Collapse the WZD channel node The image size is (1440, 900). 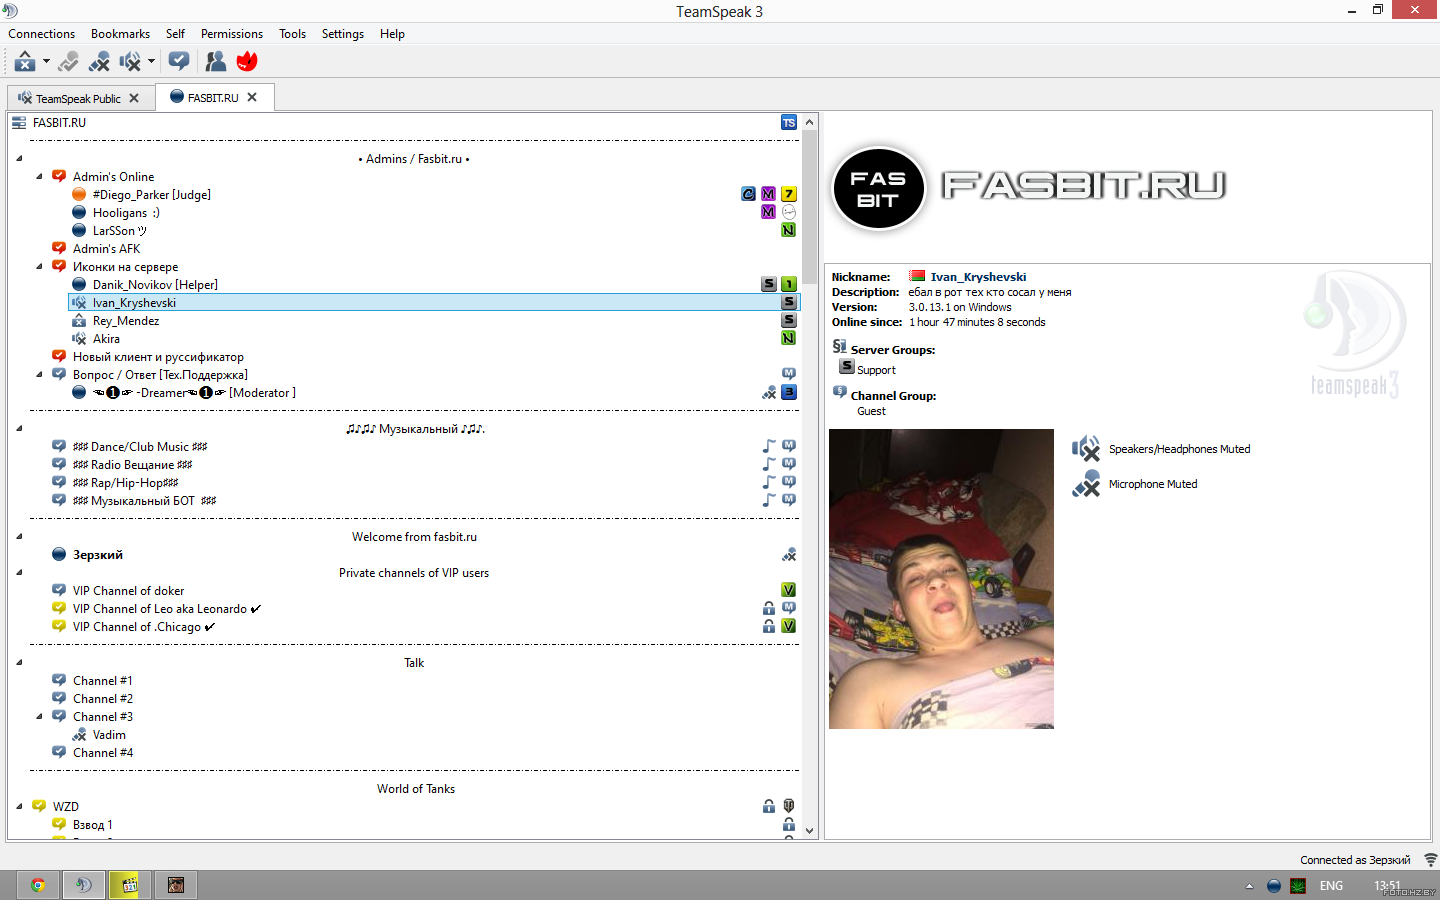coord(19,807)
